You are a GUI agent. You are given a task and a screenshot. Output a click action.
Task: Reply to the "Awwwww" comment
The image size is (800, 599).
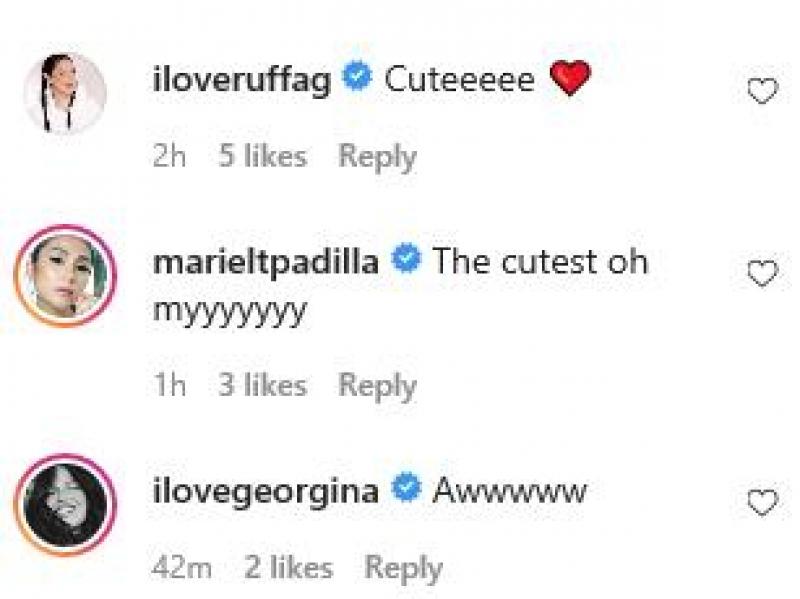403,568
